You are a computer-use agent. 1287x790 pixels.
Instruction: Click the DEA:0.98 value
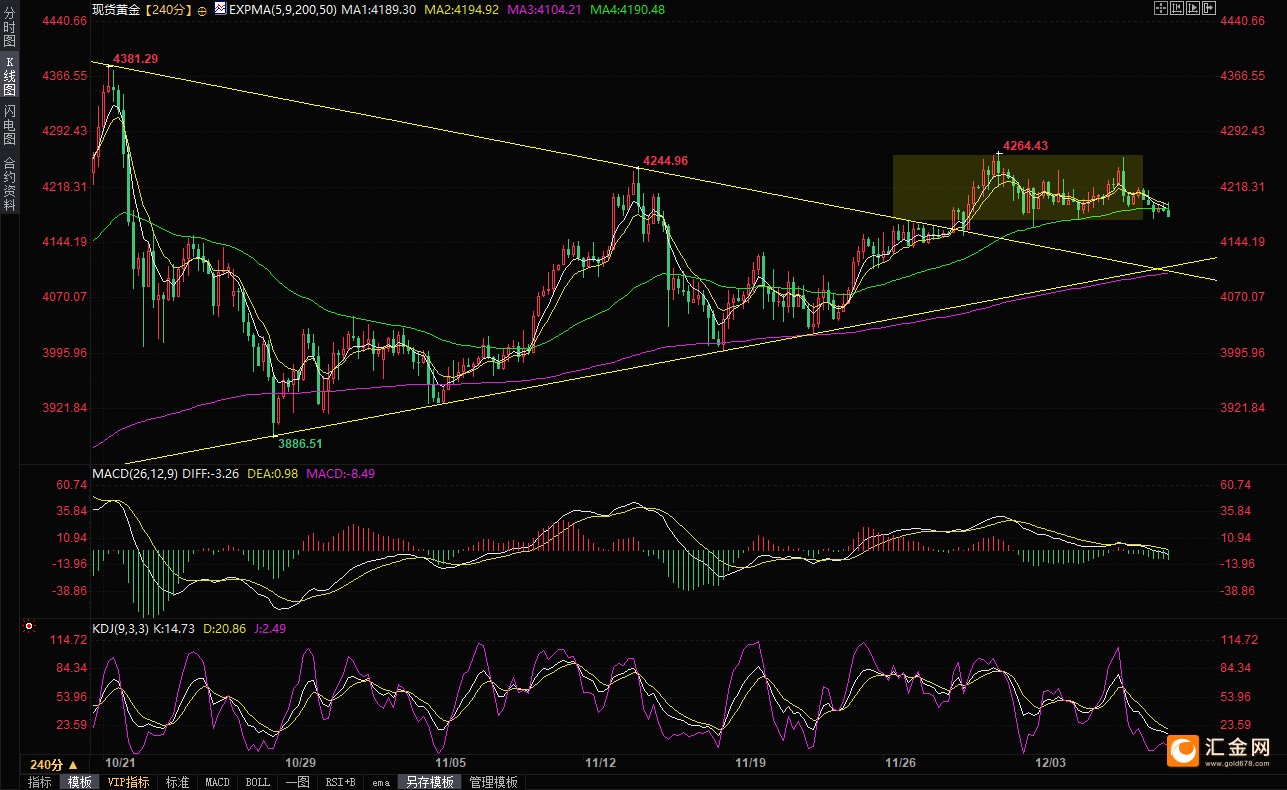coord(273,473)
